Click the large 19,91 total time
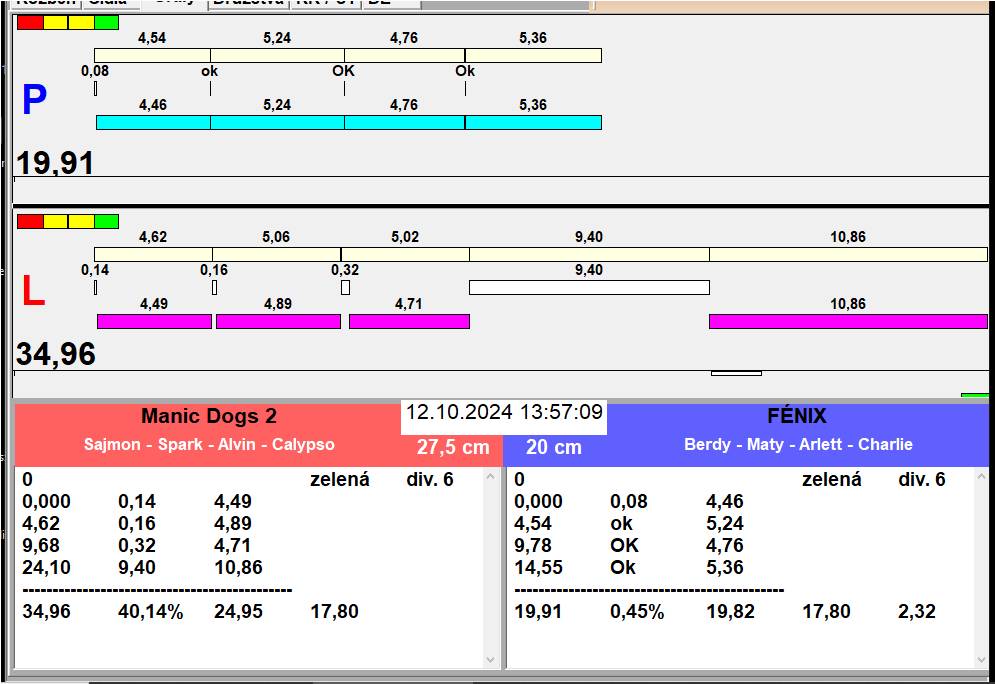995x684 pixels. (55, 163)
